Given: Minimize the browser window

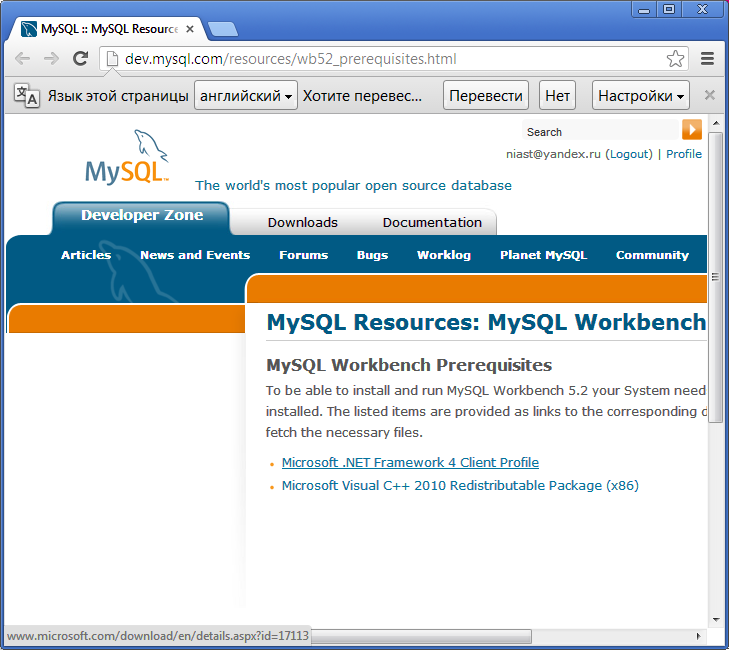Looking at the screenshot, I should (644, 9).
